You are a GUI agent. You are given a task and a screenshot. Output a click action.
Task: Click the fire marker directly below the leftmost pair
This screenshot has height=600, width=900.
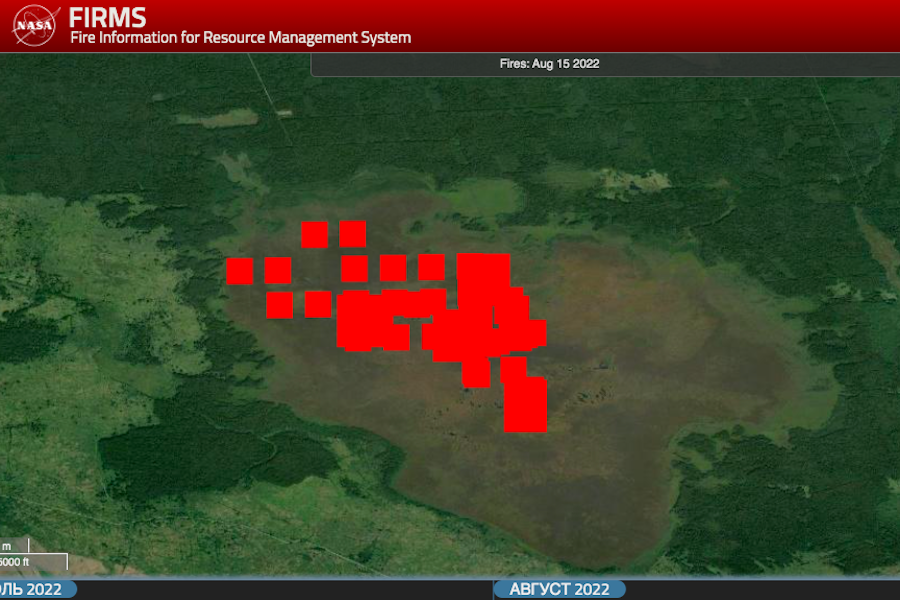280,305
